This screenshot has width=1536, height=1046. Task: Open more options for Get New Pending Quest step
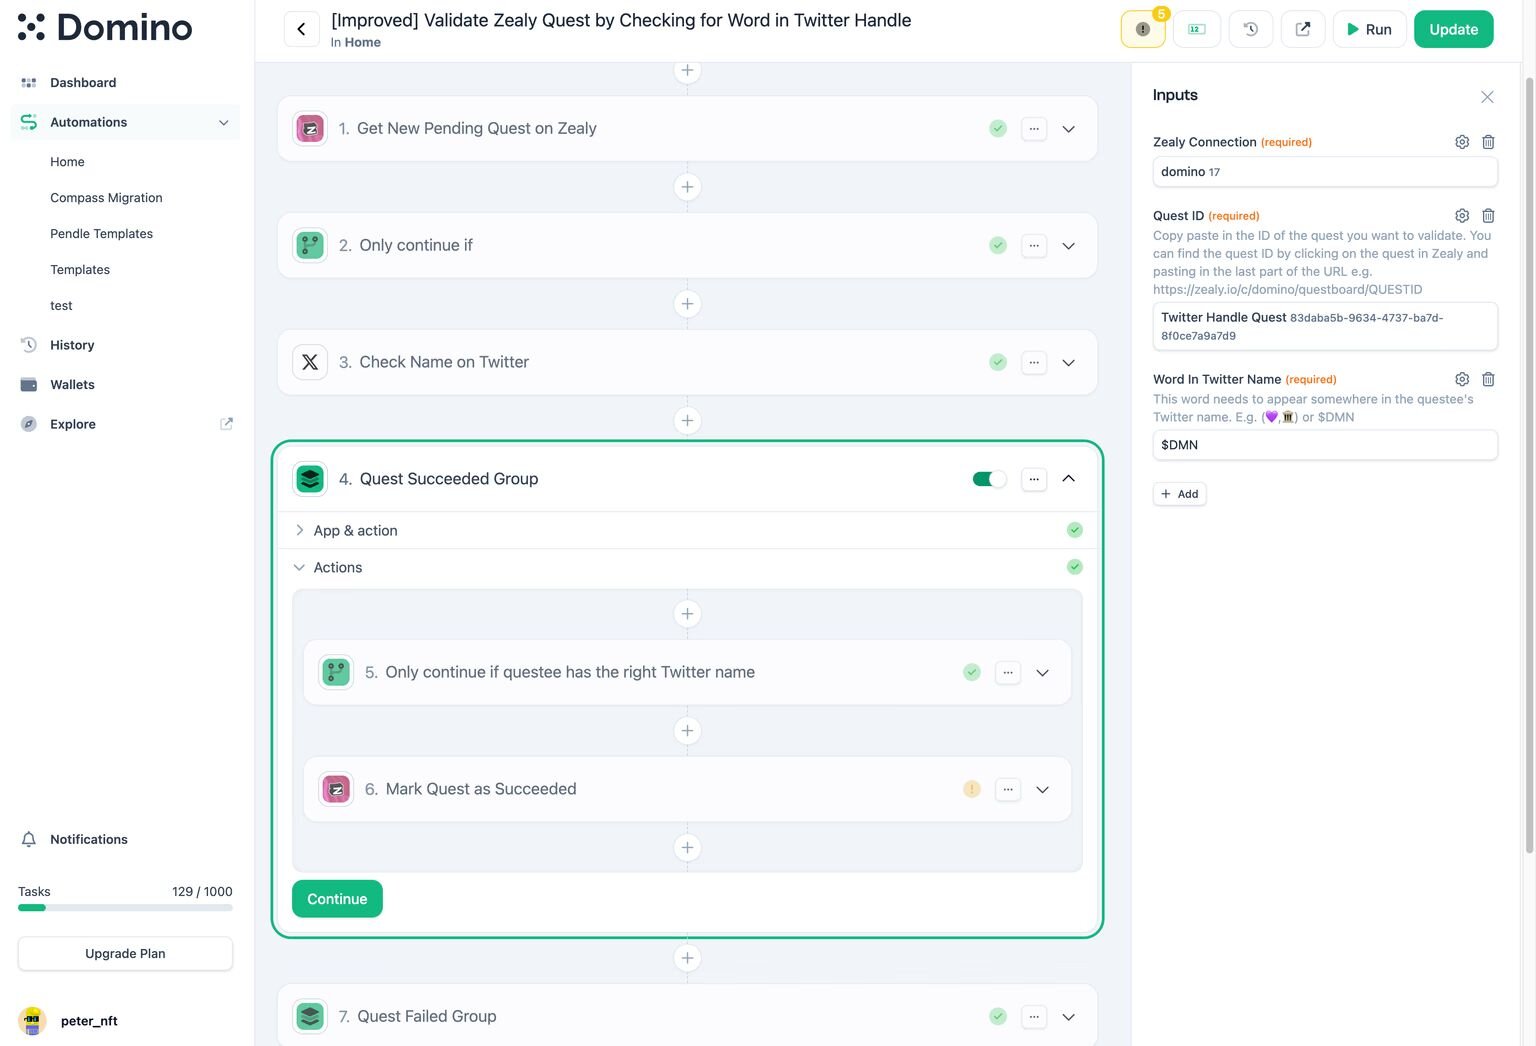coord(1034,129)
